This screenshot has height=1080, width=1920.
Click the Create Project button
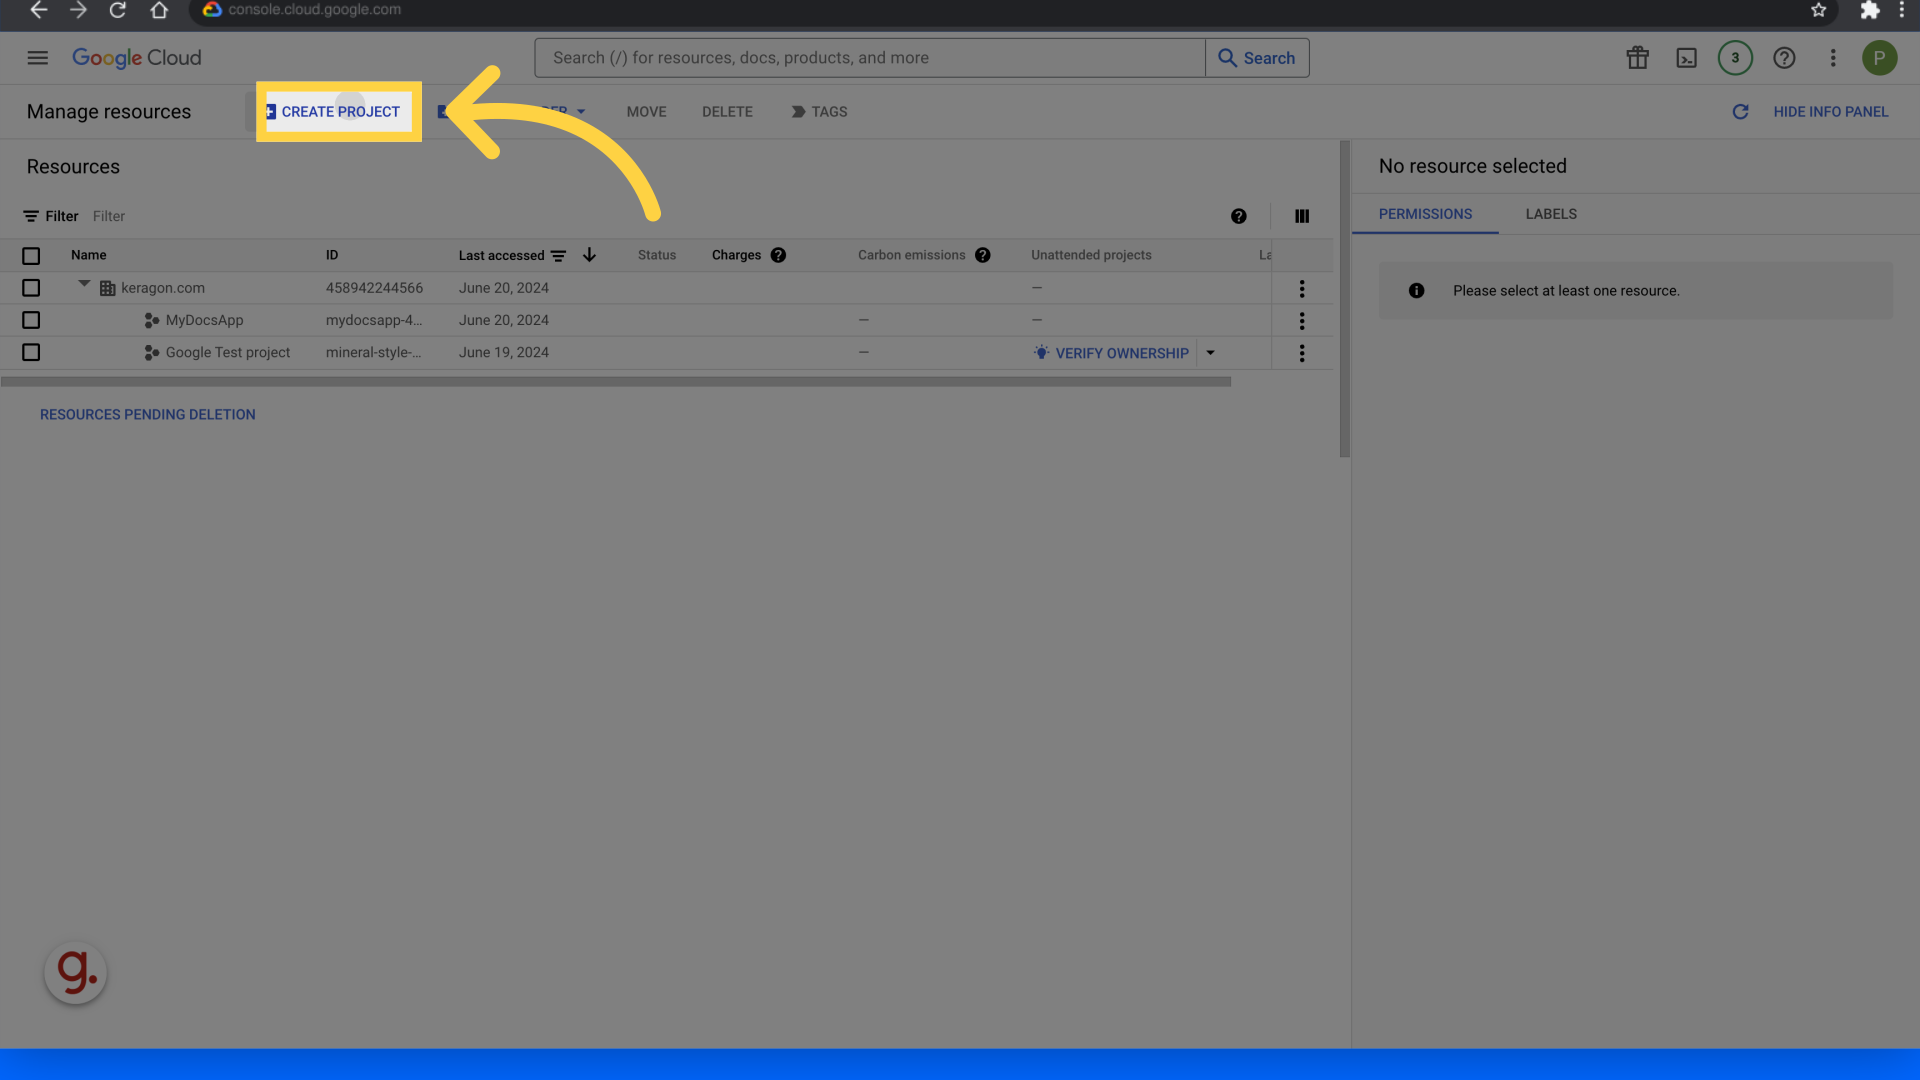pos(338,112)
